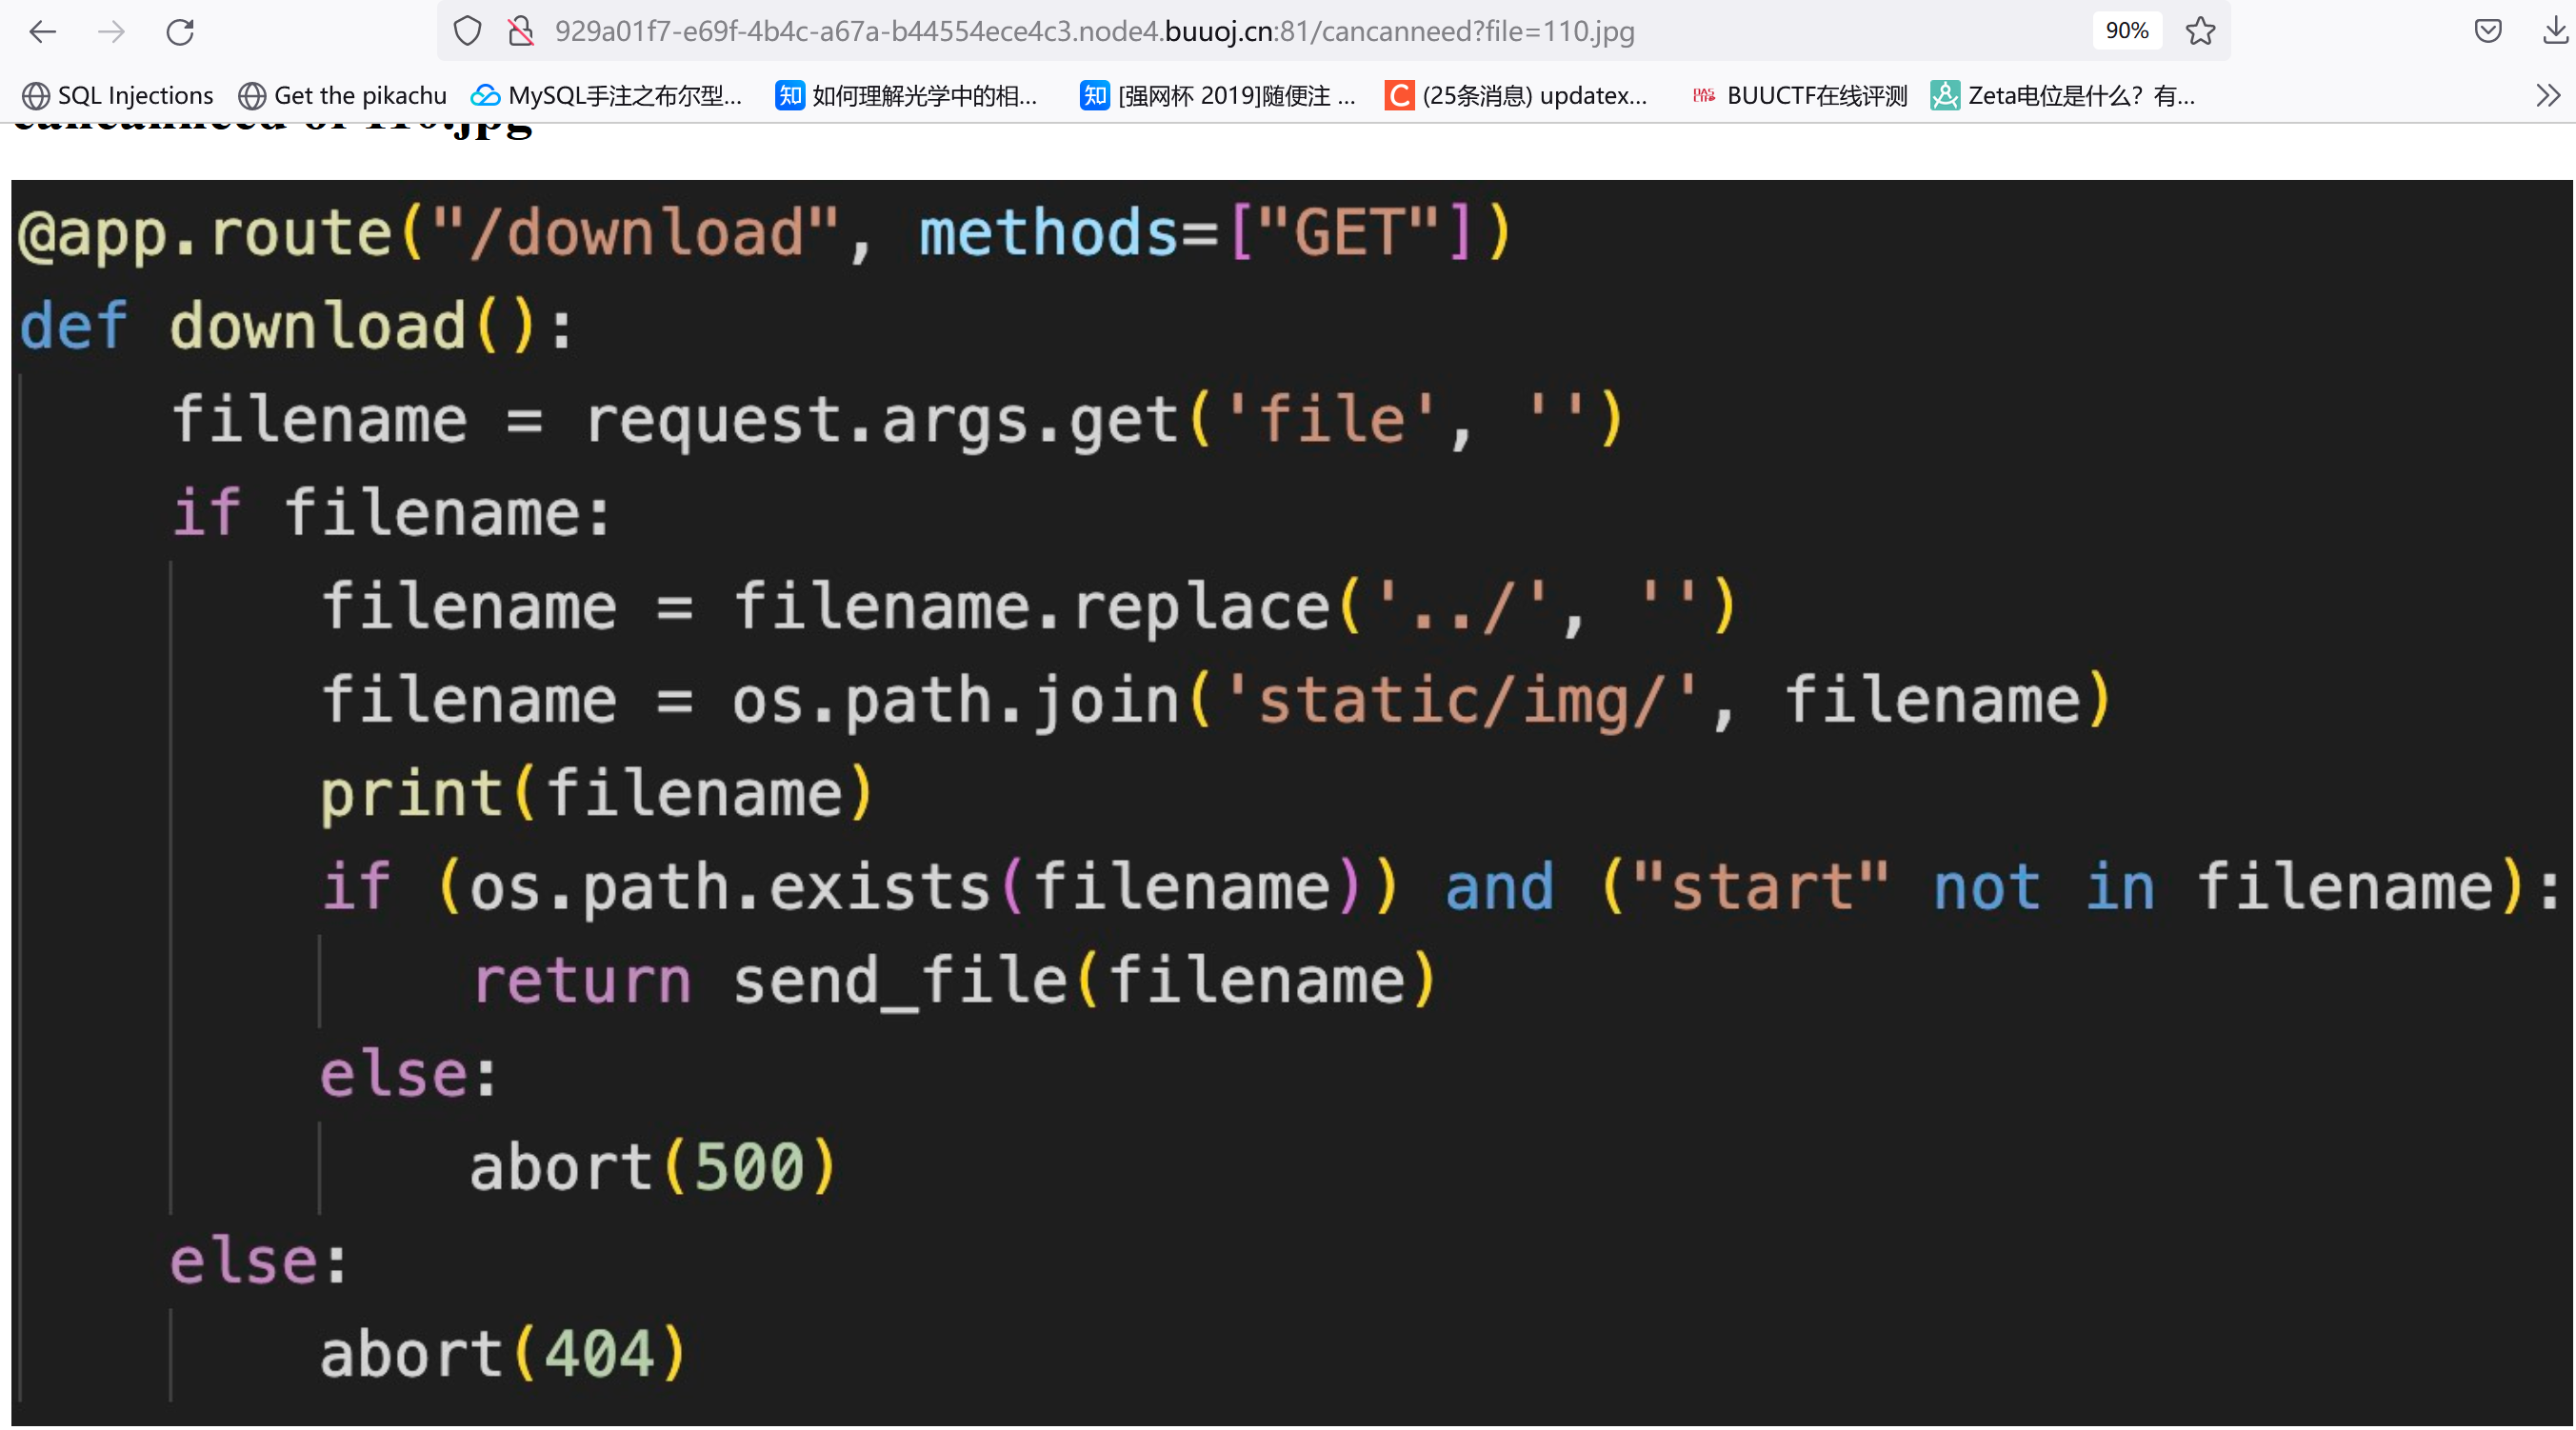Viewport: 2576px width, 1430px height.
Task: Open the 90% zoom level indicator
Action: point(2126,31)
